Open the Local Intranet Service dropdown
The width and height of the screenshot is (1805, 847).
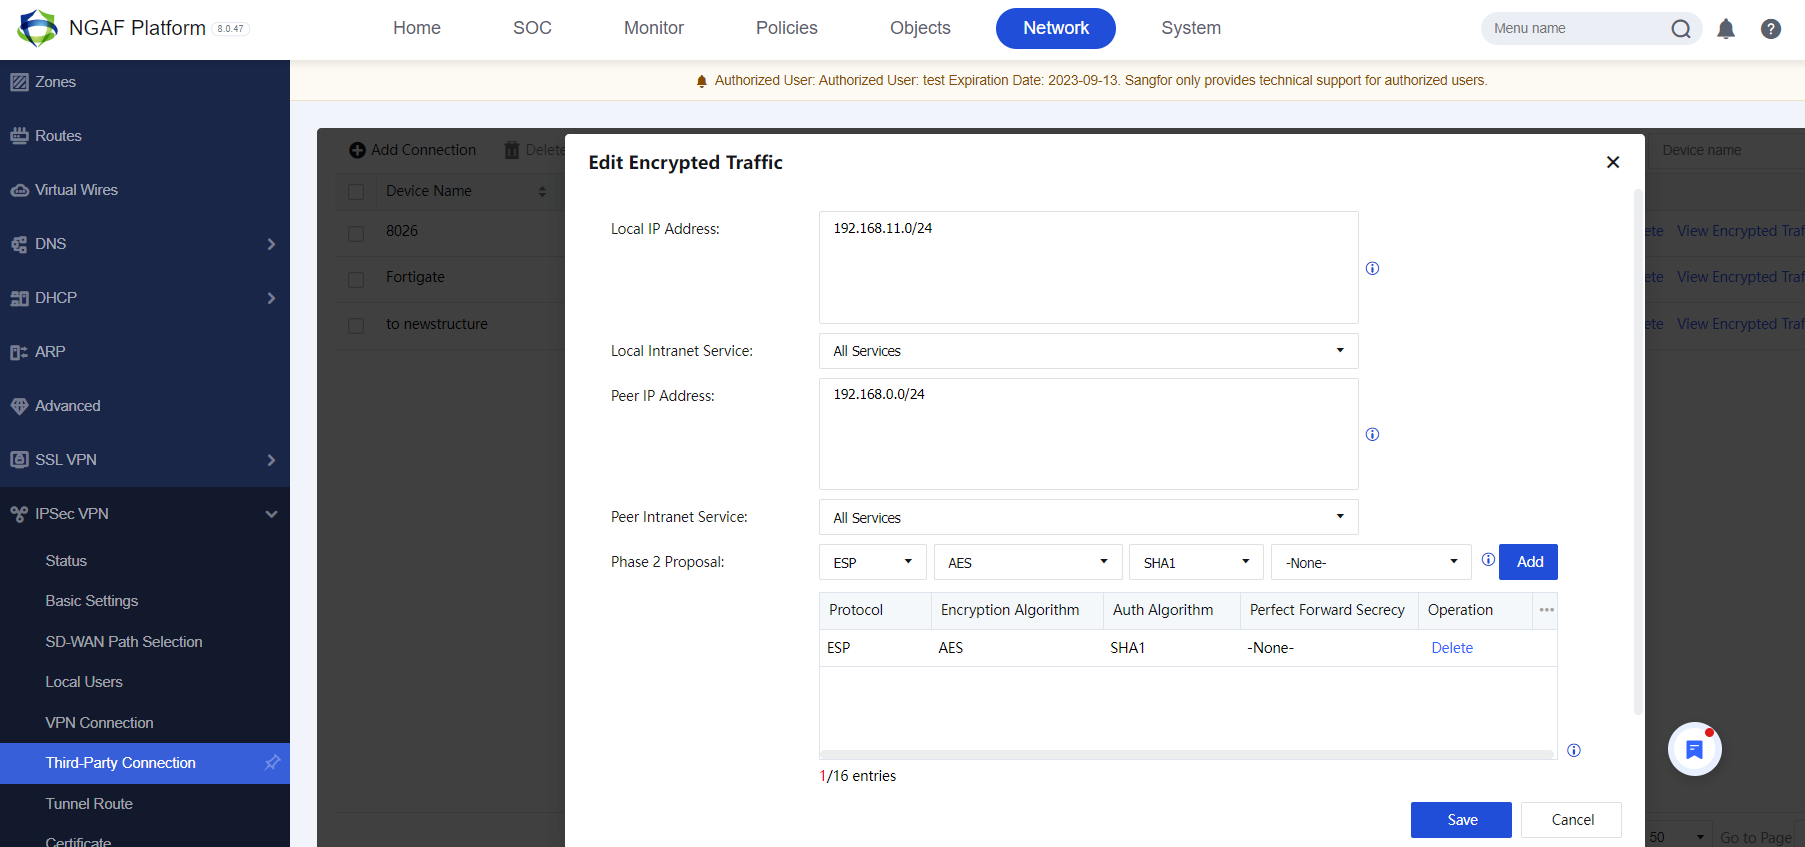1088,351
